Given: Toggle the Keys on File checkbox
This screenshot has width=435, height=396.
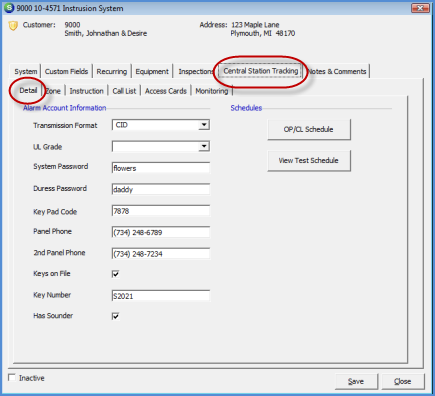Looking at the screenshot, I should coord(115,274).
